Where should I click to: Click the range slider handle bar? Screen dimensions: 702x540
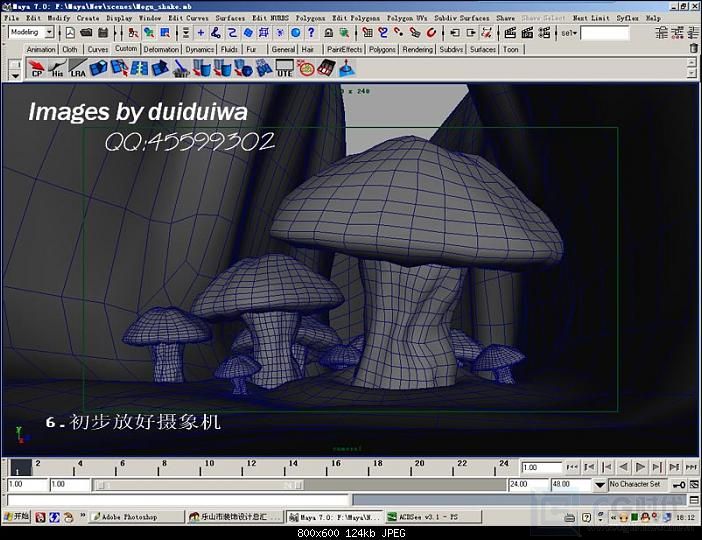[198, 485]
